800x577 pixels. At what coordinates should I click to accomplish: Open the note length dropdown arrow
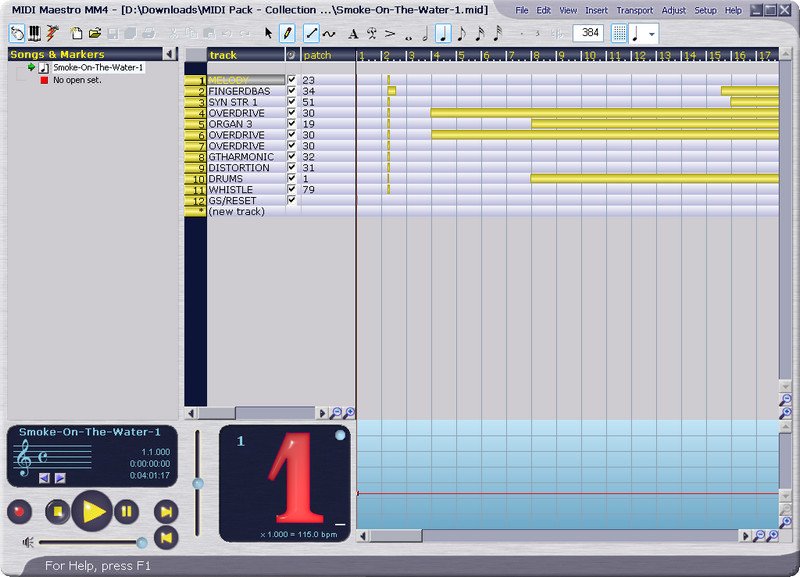coord(653,33)
